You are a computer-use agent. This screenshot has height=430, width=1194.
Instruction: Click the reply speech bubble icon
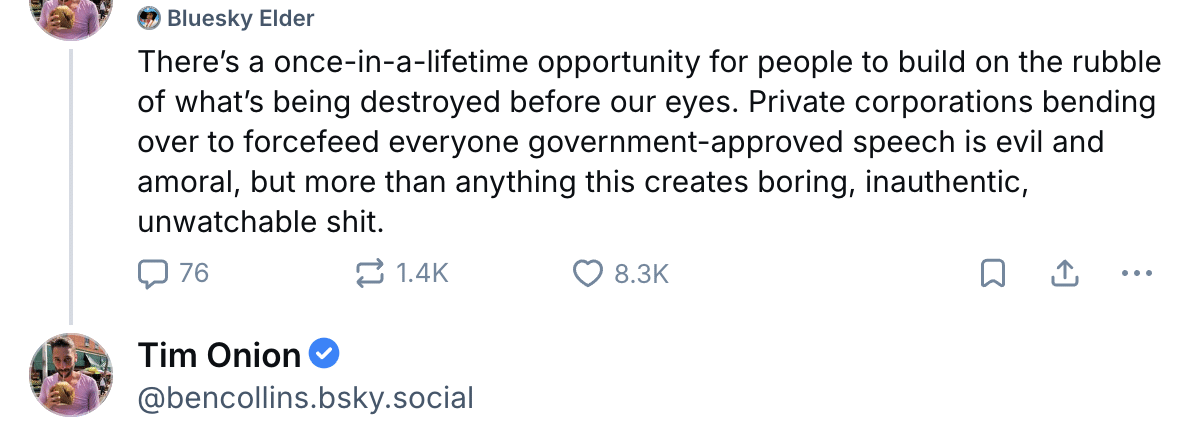(153, 273)
